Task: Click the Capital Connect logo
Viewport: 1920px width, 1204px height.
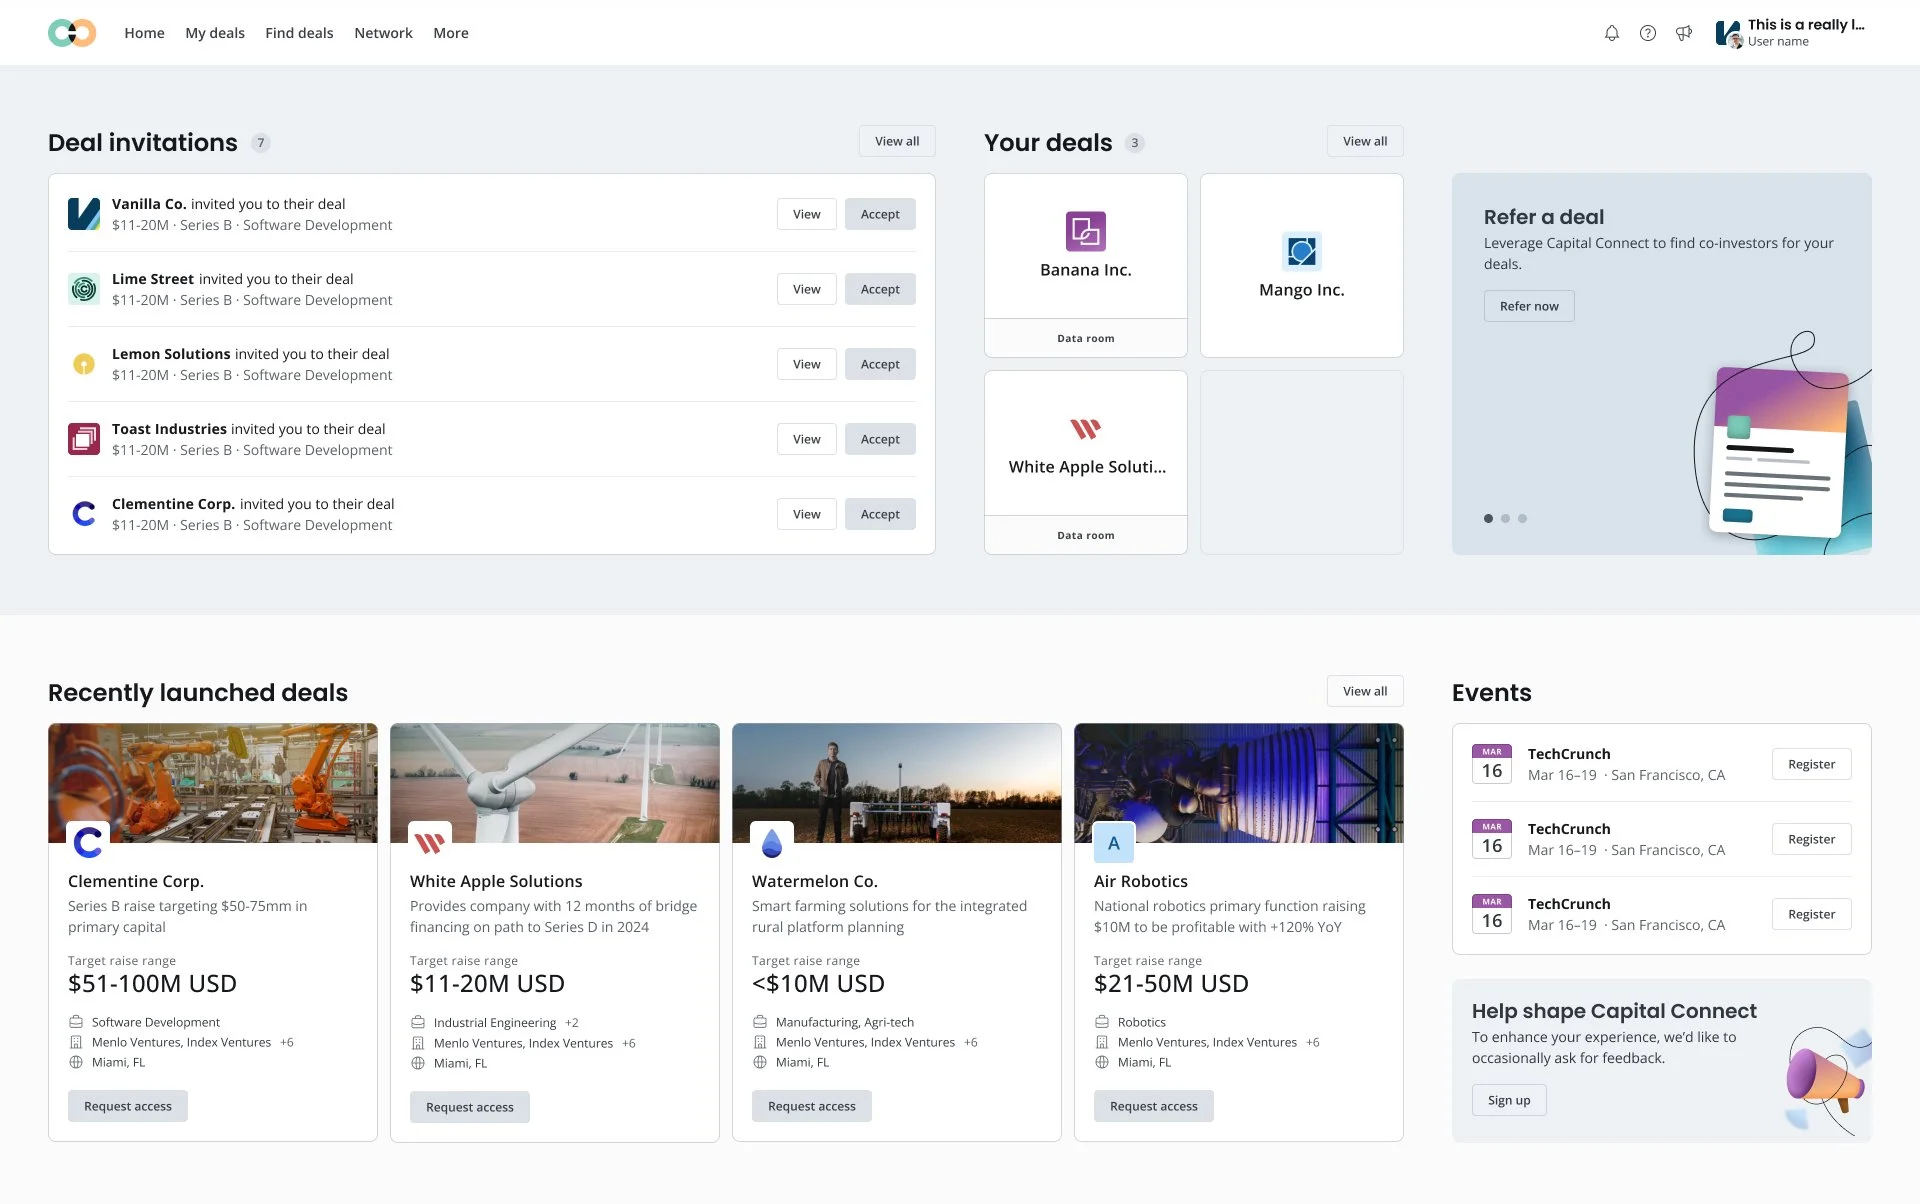Action: tap(72, 33)
